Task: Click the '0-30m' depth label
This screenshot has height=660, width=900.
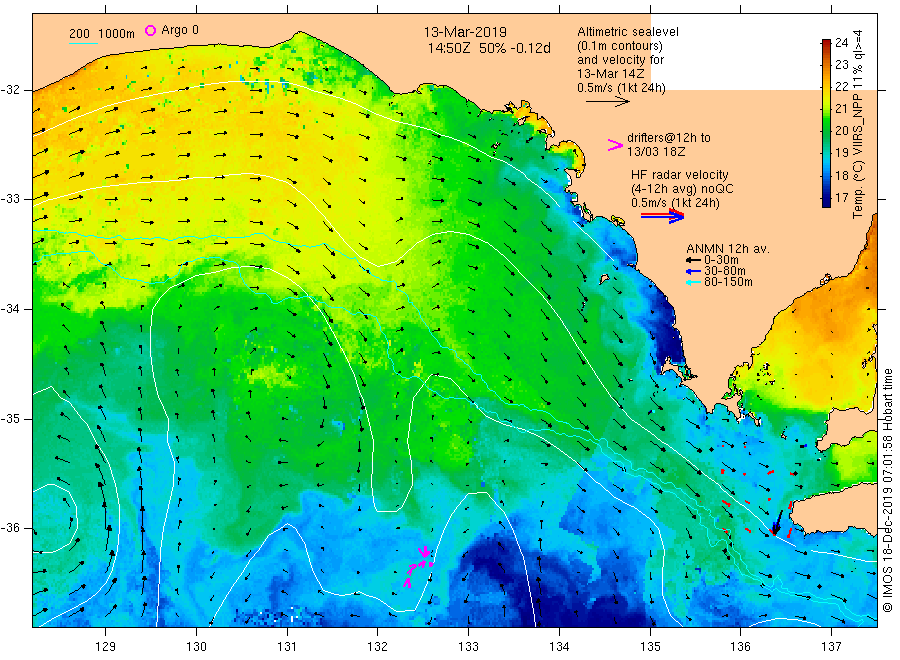Action: [x=721, y=260]
